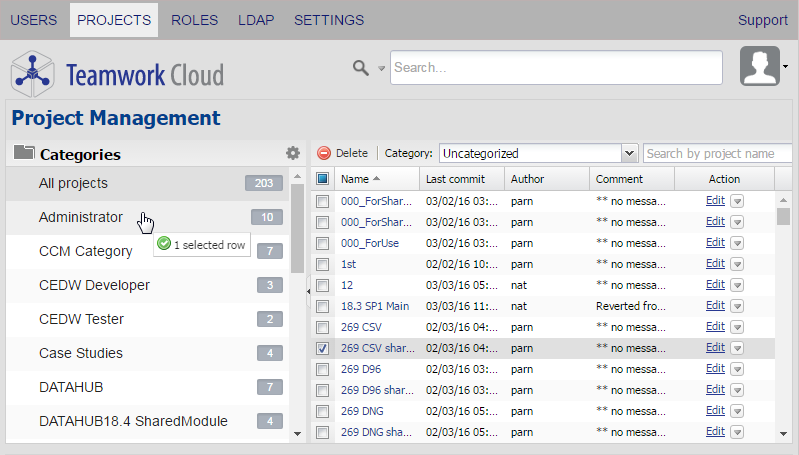Open categories settings gear icon
Screen dimensions: 799x455
click(x=292, y=153)
